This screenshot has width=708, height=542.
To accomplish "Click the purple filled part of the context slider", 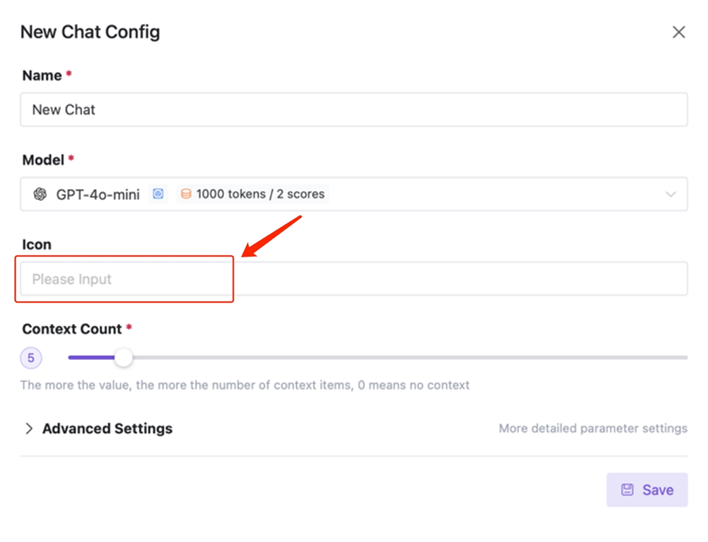I will (91, 357).
